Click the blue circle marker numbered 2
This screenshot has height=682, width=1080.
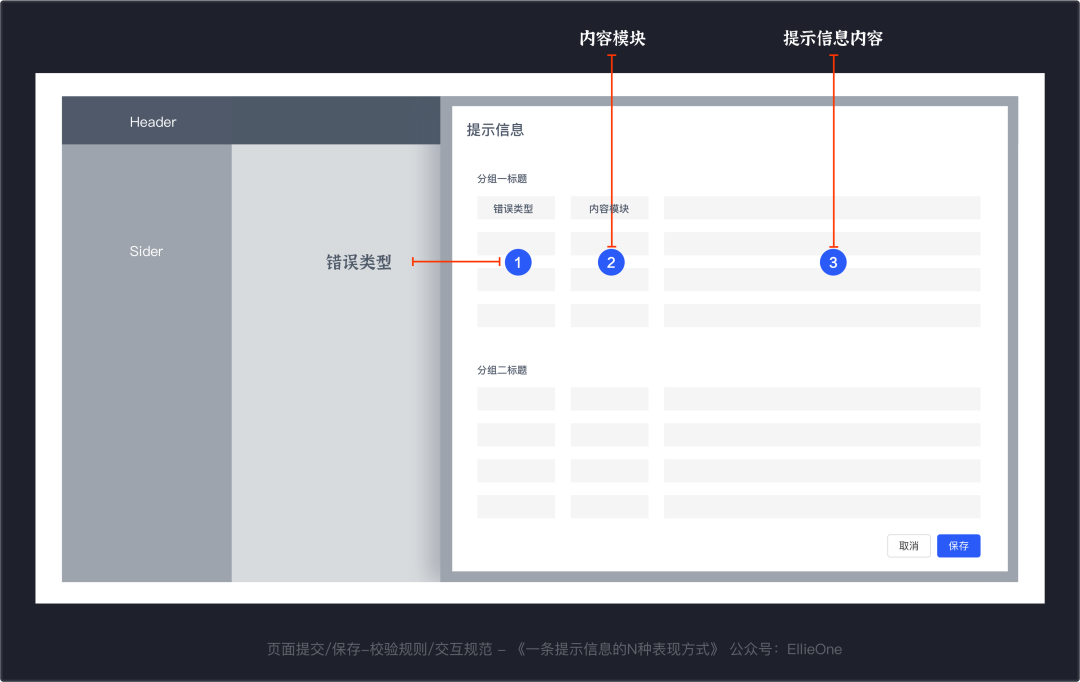point(611,262)
